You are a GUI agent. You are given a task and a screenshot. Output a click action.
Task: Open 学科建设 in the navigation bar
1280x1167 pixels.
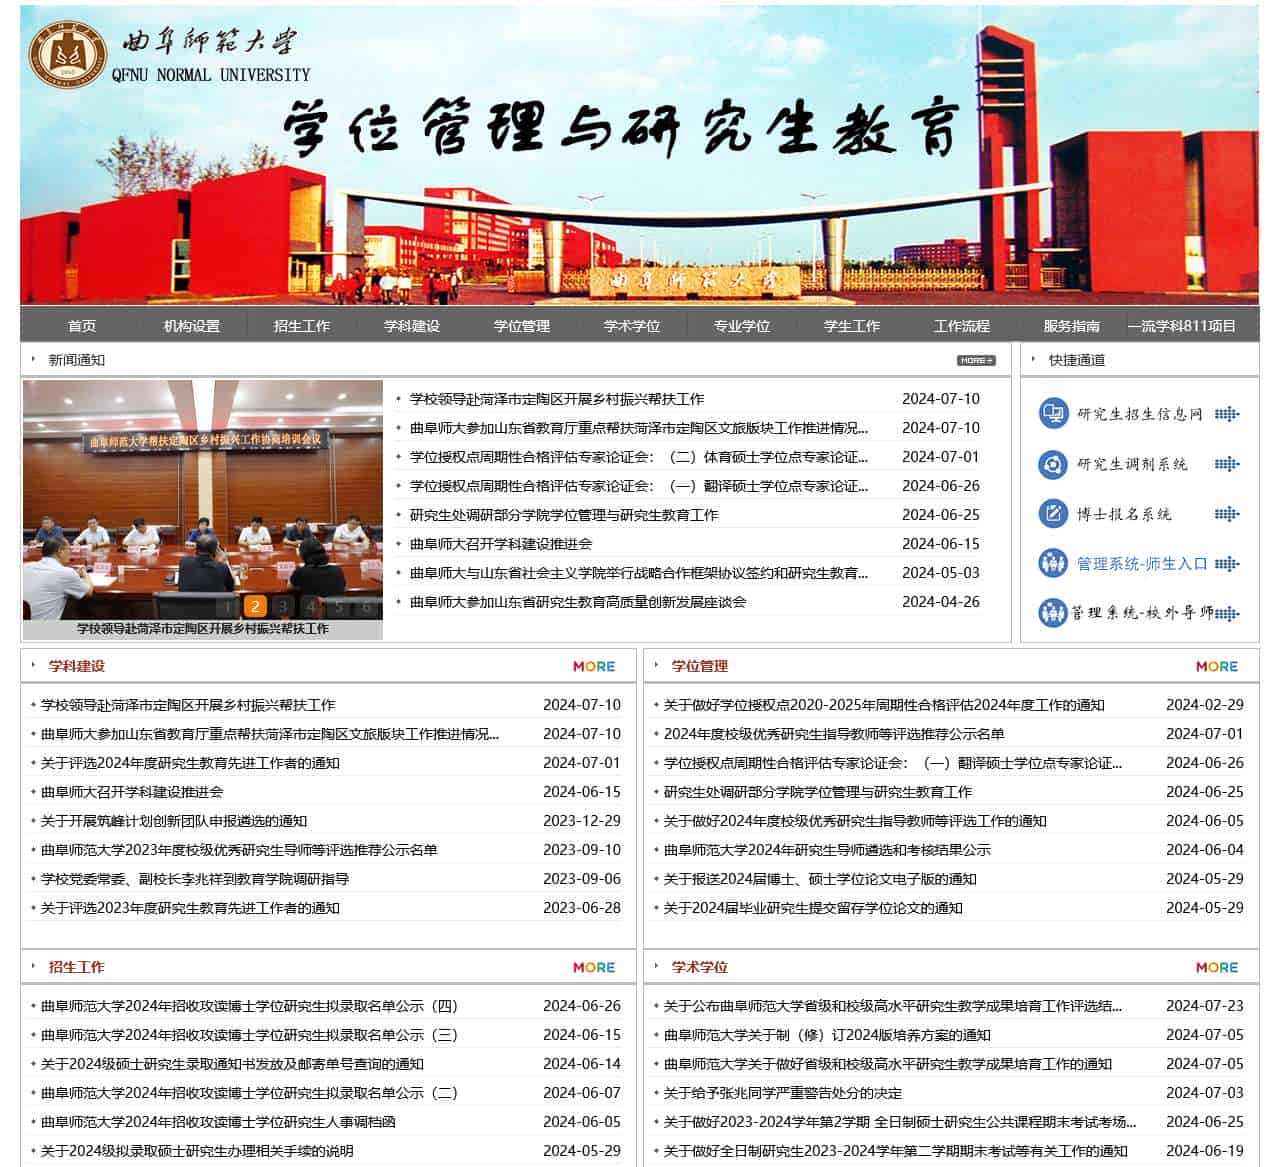[x=412, y=326]
